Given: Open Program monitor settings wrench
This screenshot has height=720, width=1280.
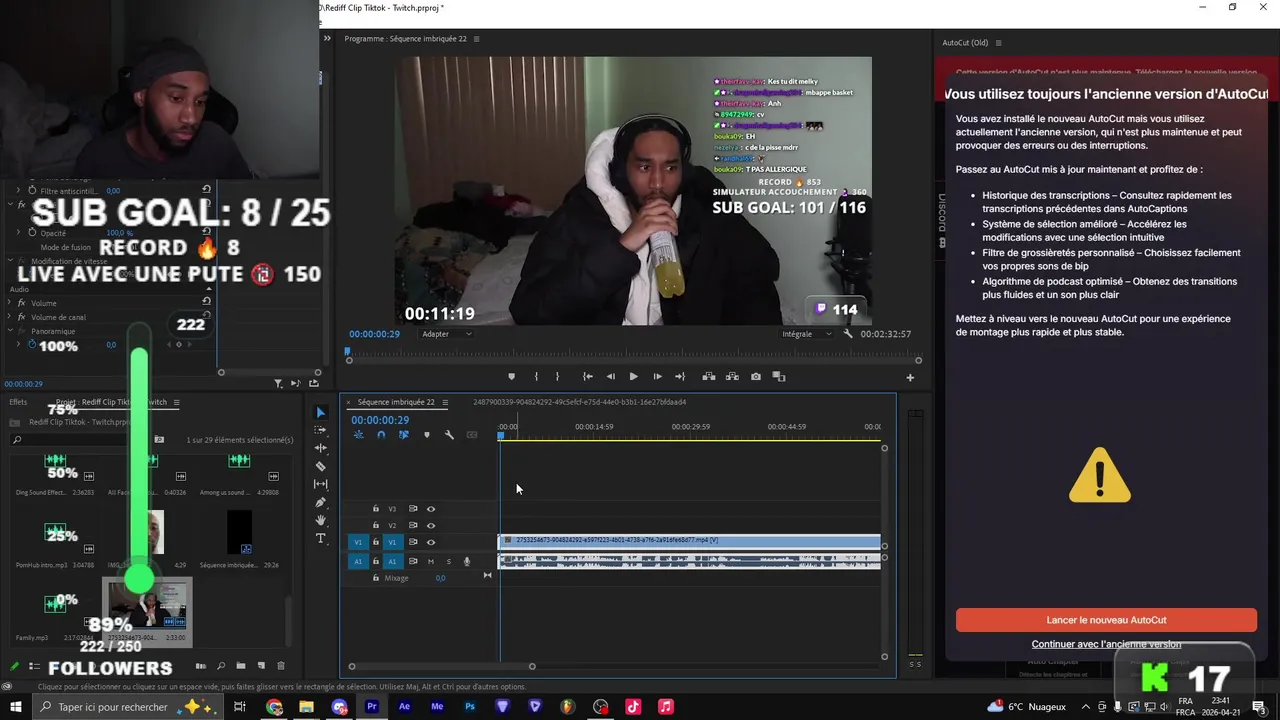Looking at the screenshot, I should coord(848,334).
